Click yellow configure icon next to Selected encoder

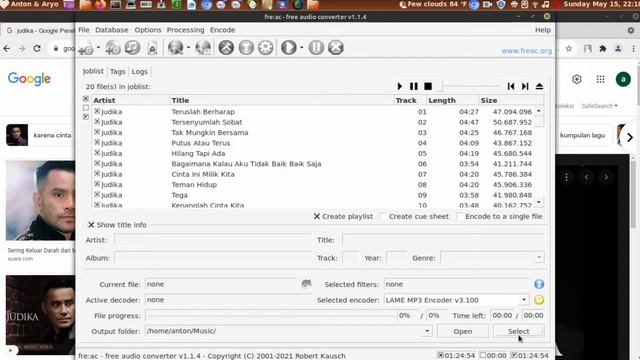pyautogui.click(x=539, y=300)
